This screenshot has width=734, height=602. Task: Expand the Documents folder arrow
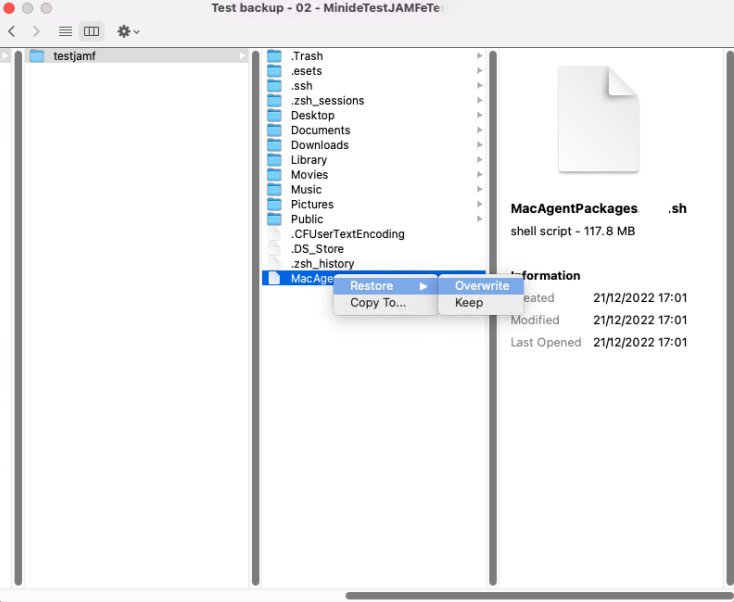point(480,130)
